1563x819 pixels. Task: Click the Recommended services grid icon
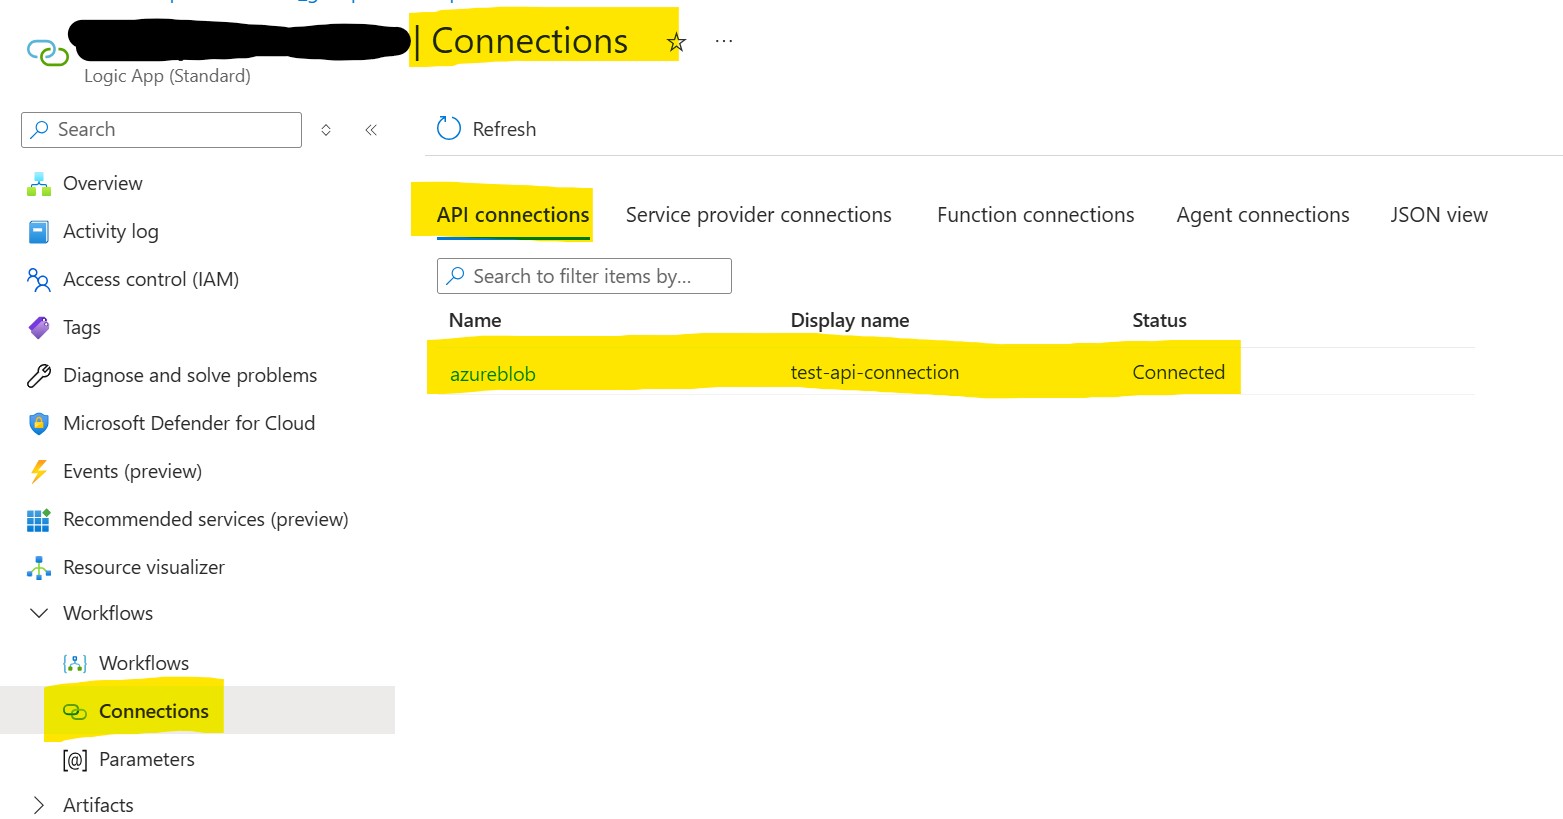pyautogui.click(x=38, y=520)
